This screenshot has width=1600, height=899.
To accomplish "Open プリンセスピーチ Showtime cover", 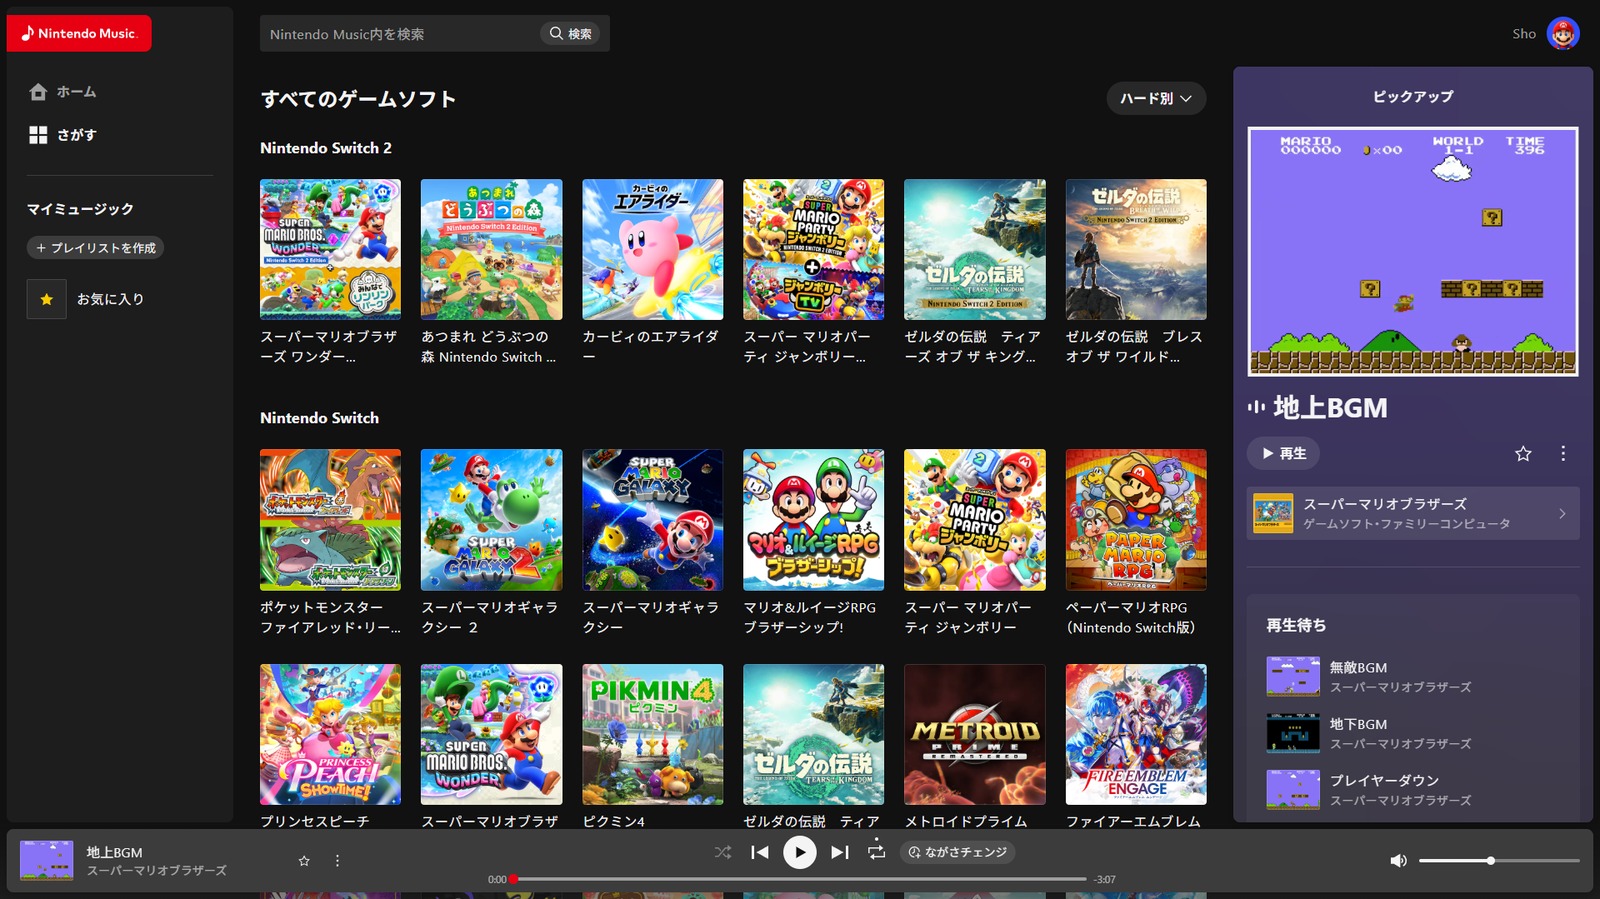I will click(x=330, y=735).
